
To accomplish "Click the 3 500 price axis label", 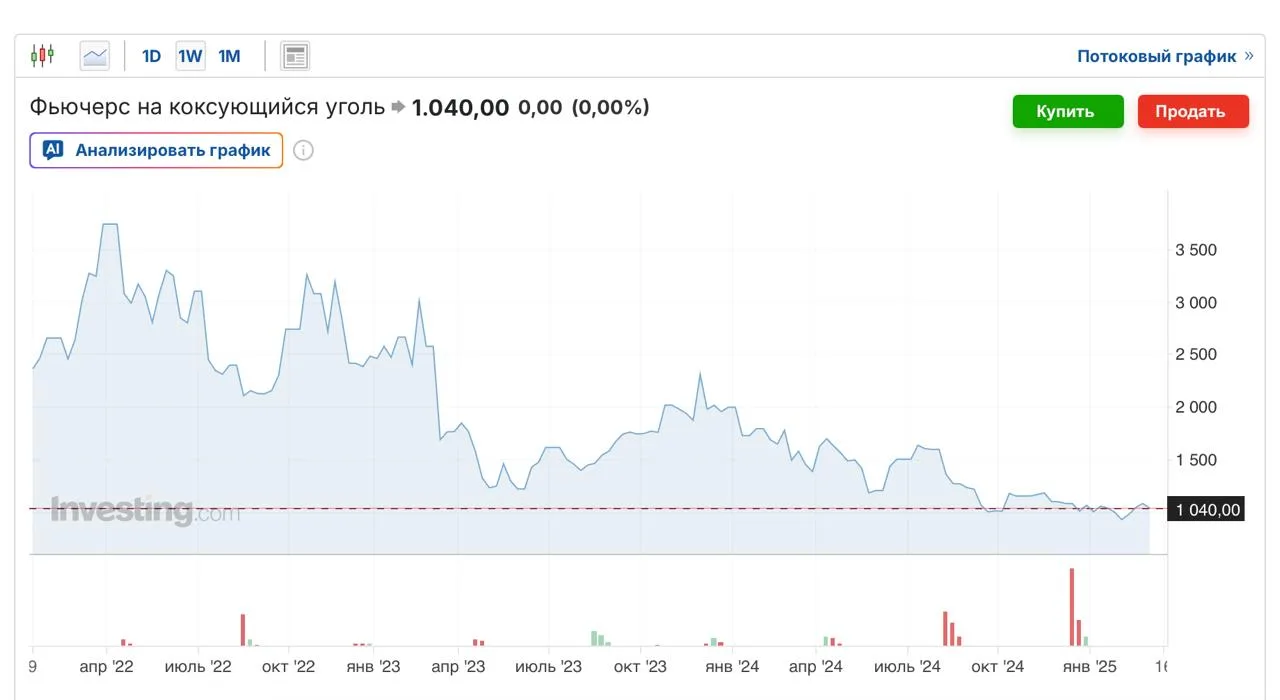I will (x=1195, y=250).
